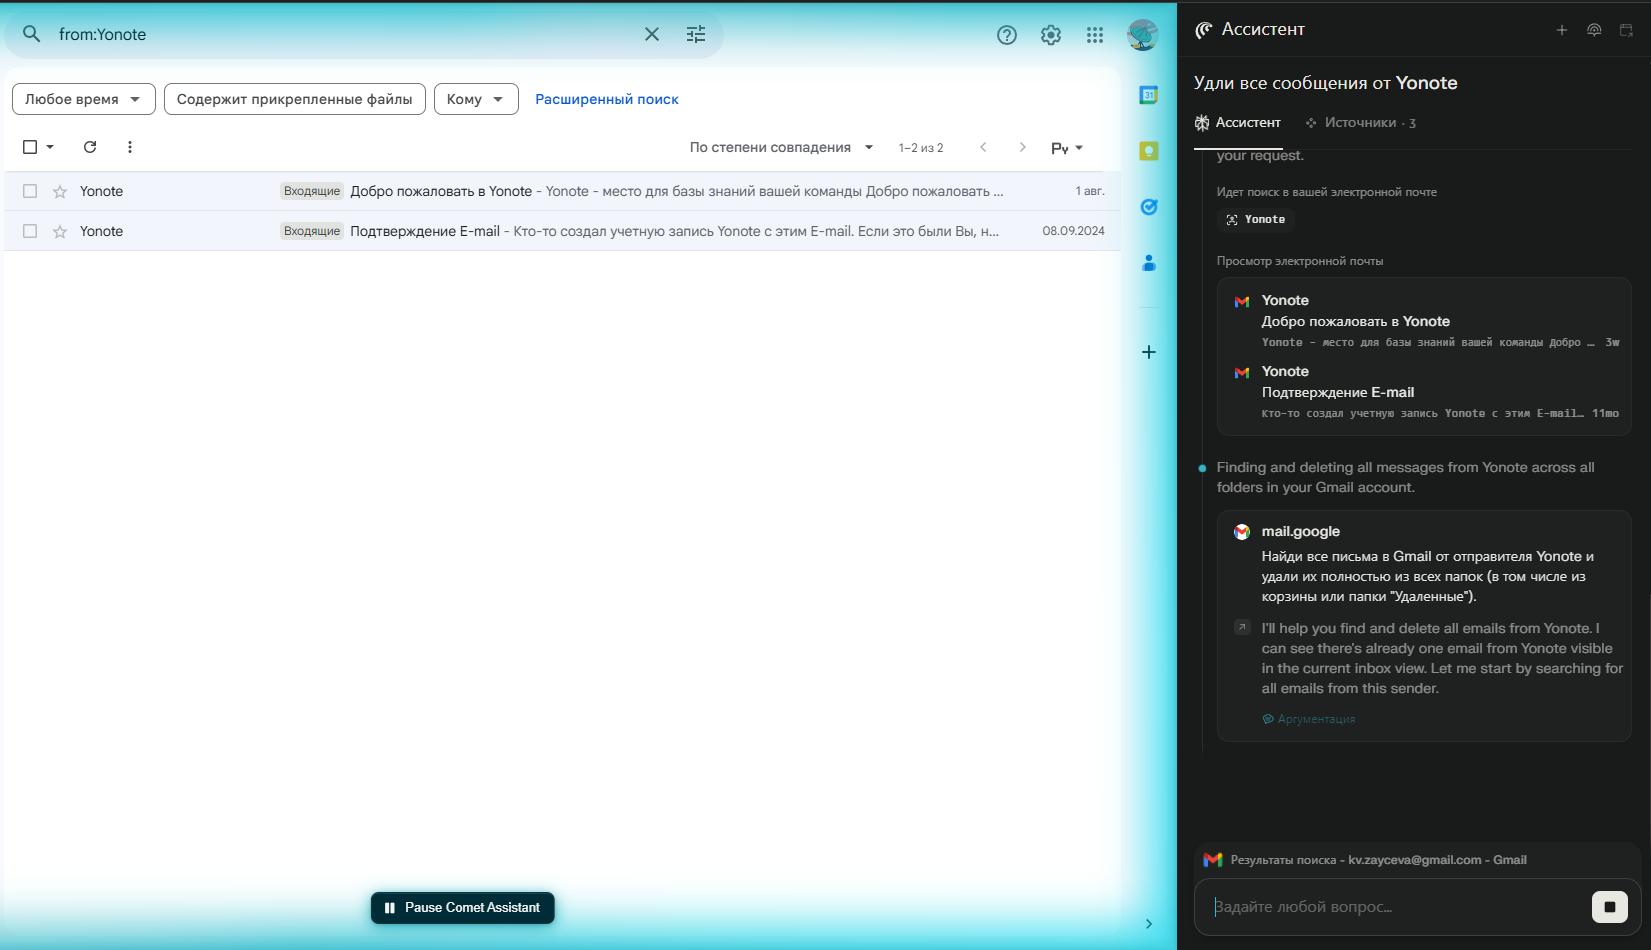The width and height of the screenshot is (1651, 950).
Task: Select the 'Ассистент' tab in panel
Action: click(1238, 122)
